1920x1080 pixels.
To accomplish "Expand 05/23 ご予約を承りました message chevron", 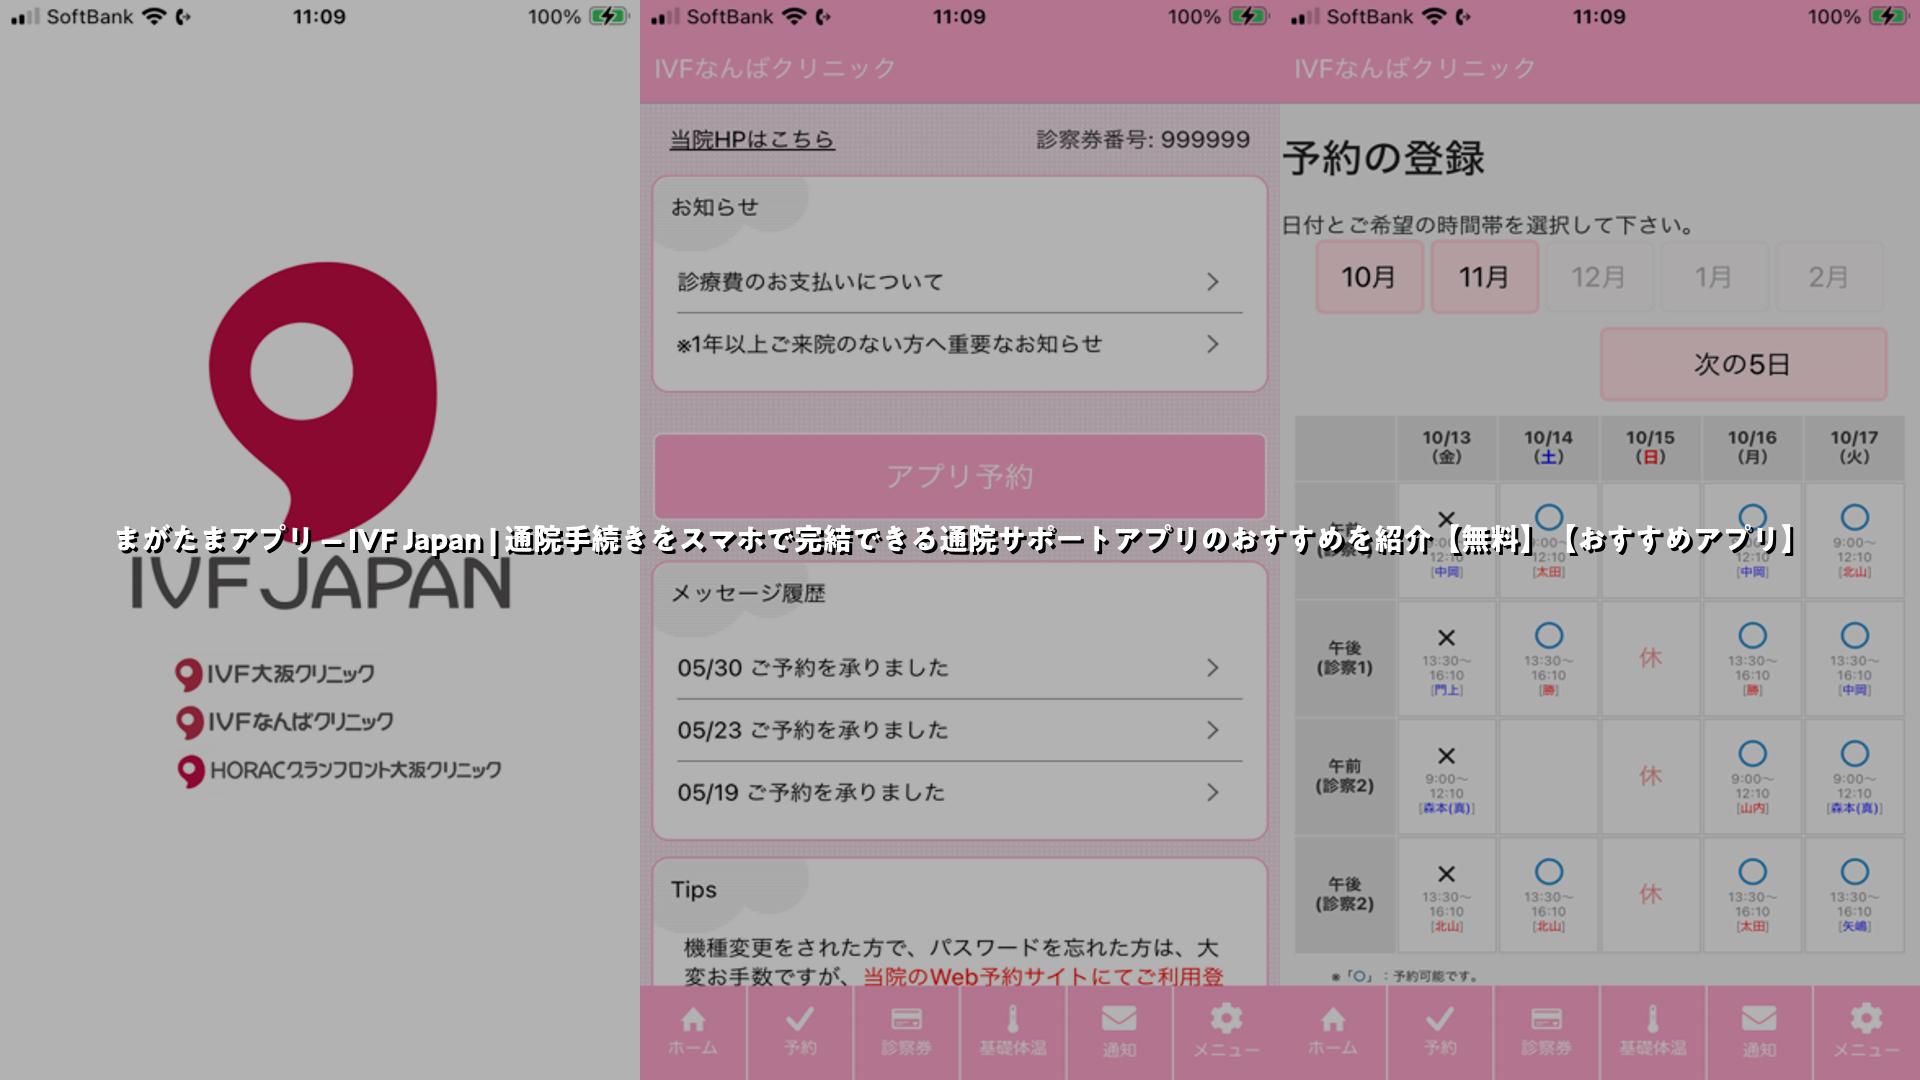I will tap(1212, 730).
